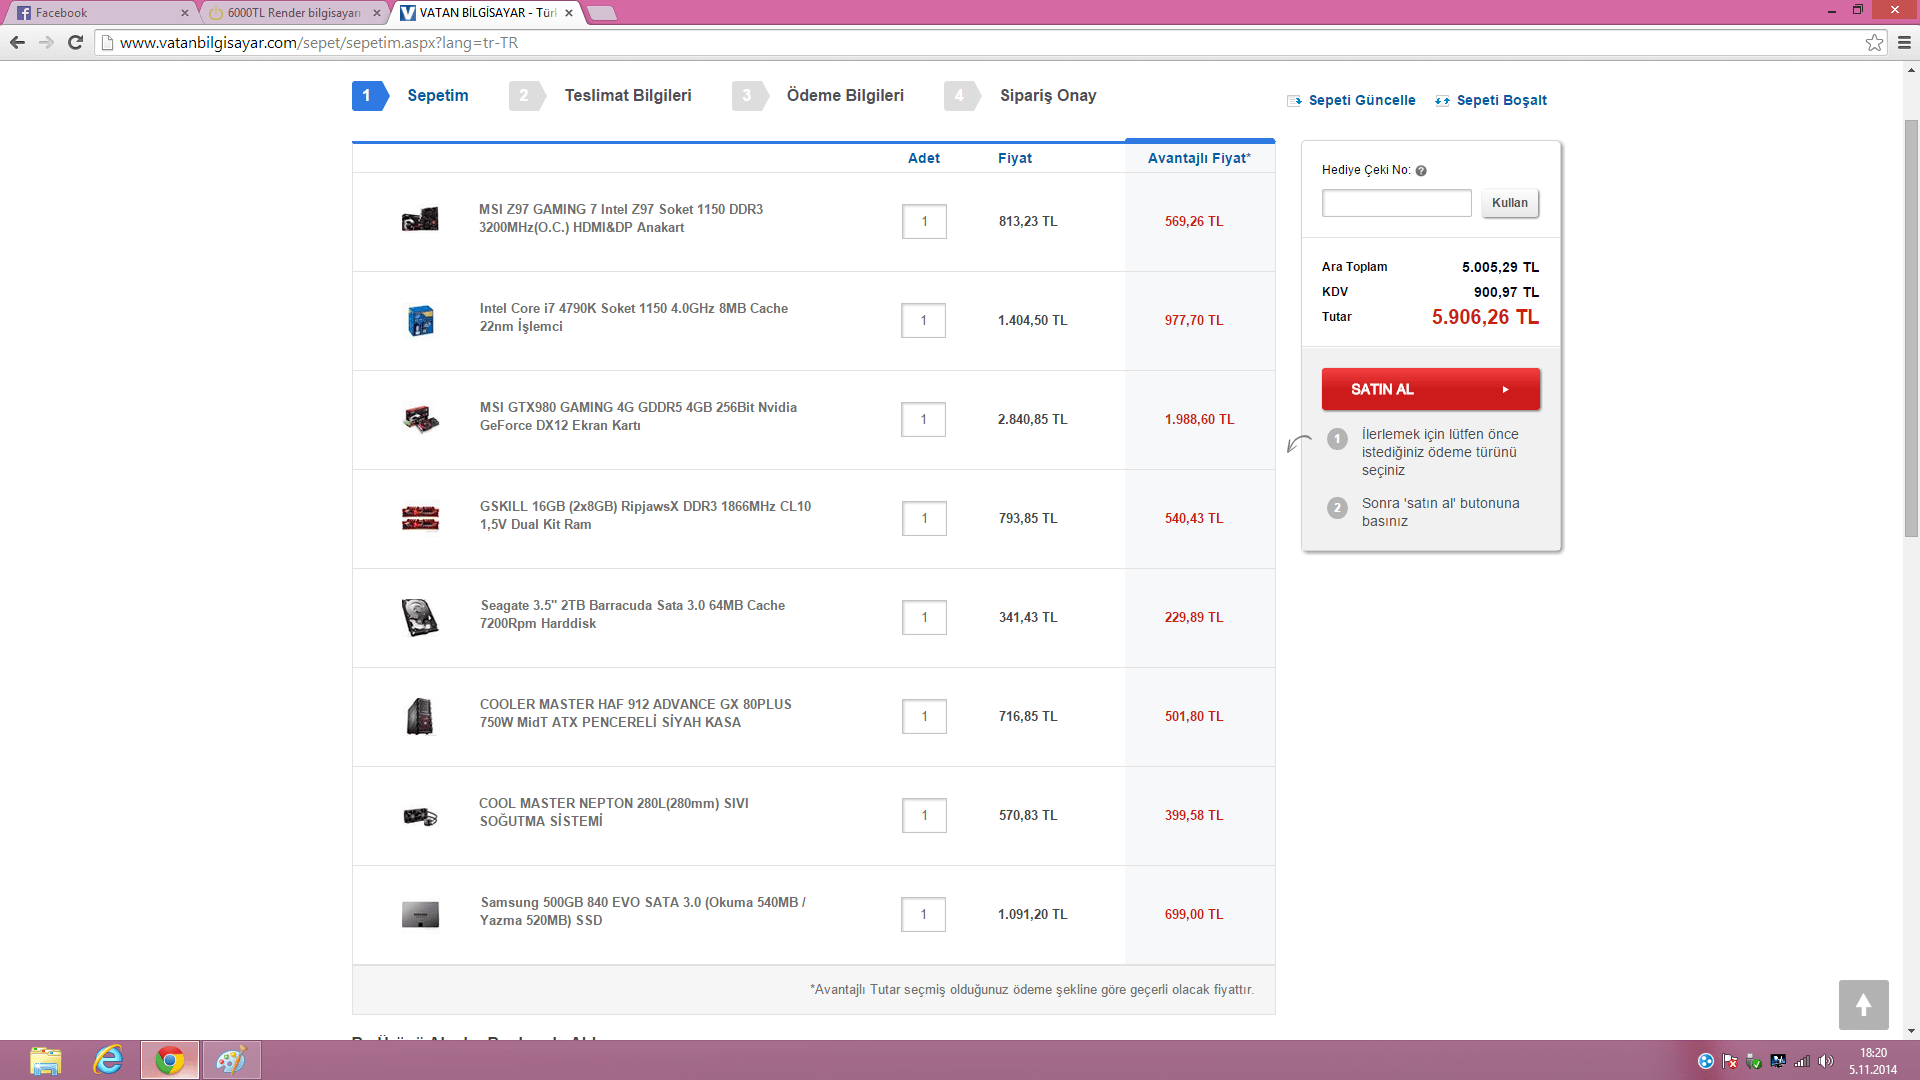Screen dimensions: 1920x1080
Task: Click the gift voucher help question icon
Action: point(1421,171)
